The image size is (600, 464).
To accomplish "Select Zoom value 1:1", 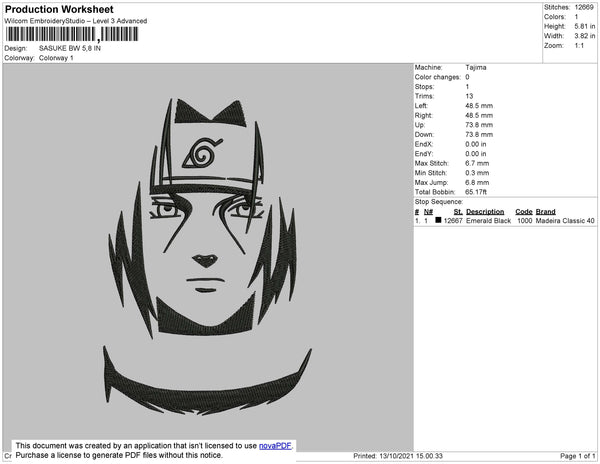I will point(579,46).
